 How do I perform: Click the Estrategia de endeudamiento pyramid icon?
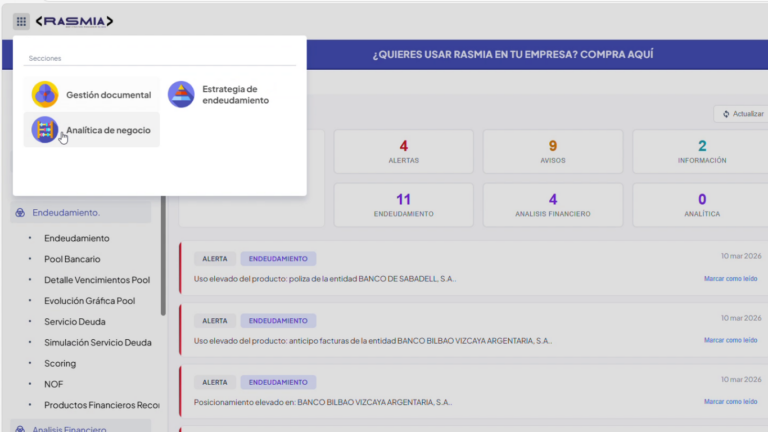[x=181, y=94]
